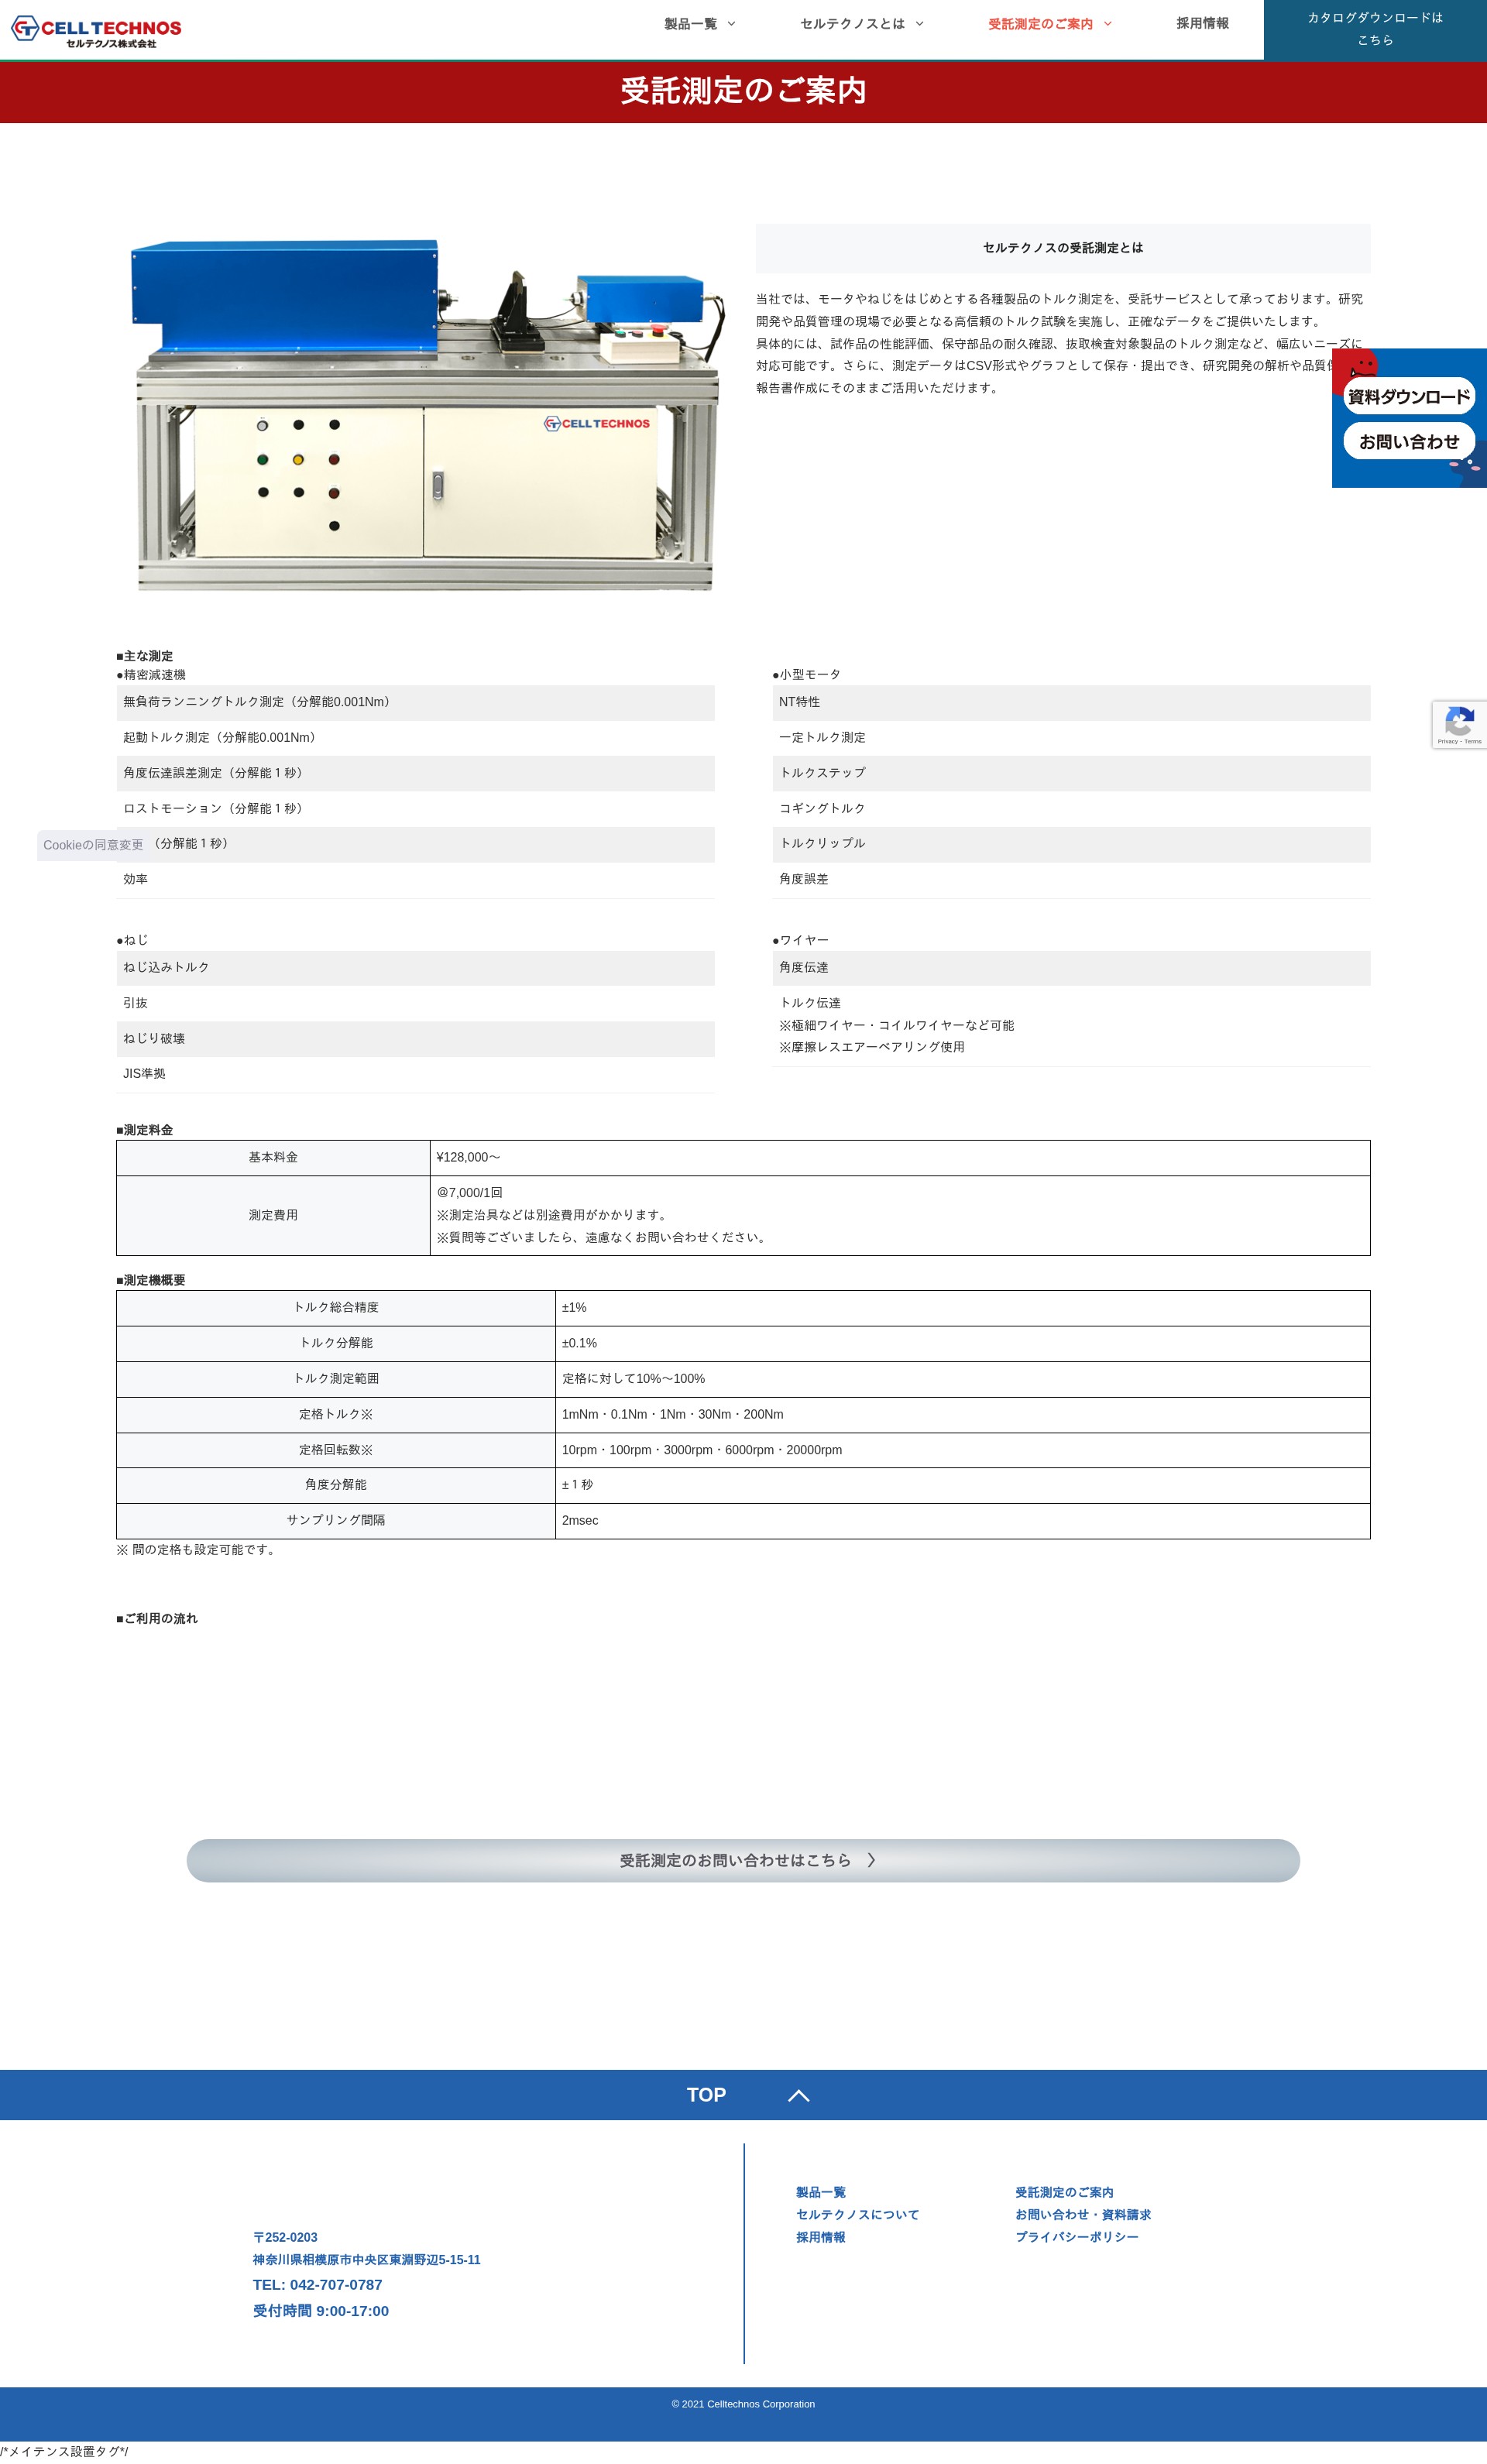Click the 2msec sampling interval cell
The height and width of the screenshot is (2464, 1487).
coord(963,1521)
